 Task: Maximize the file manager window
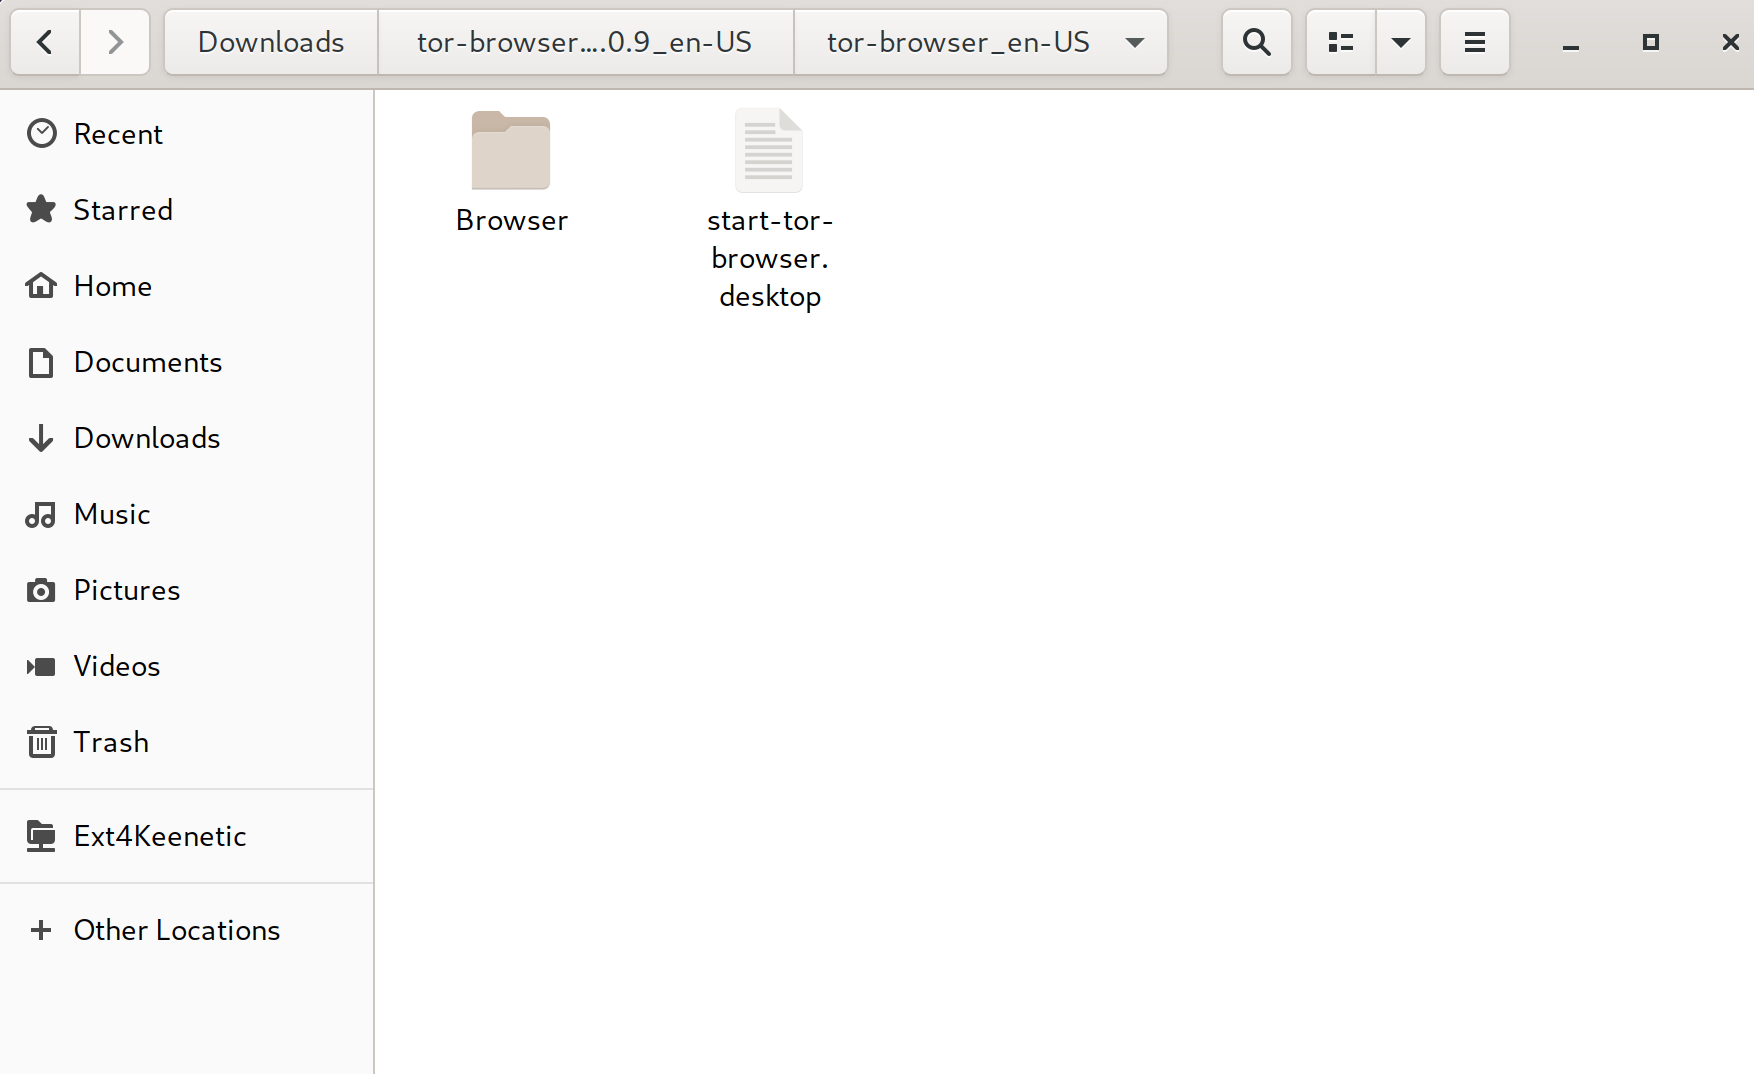(x=1651, y=42)
